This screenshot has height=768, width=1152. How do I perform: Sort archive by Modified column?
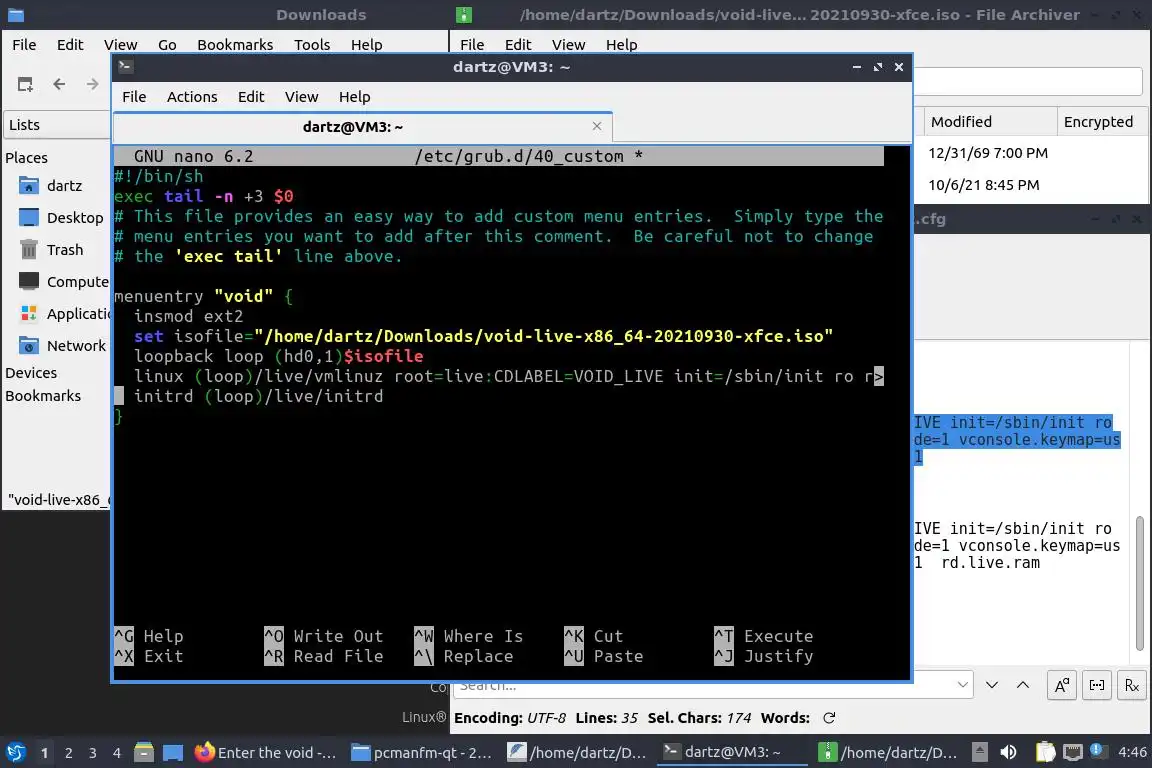click(990, 121)
